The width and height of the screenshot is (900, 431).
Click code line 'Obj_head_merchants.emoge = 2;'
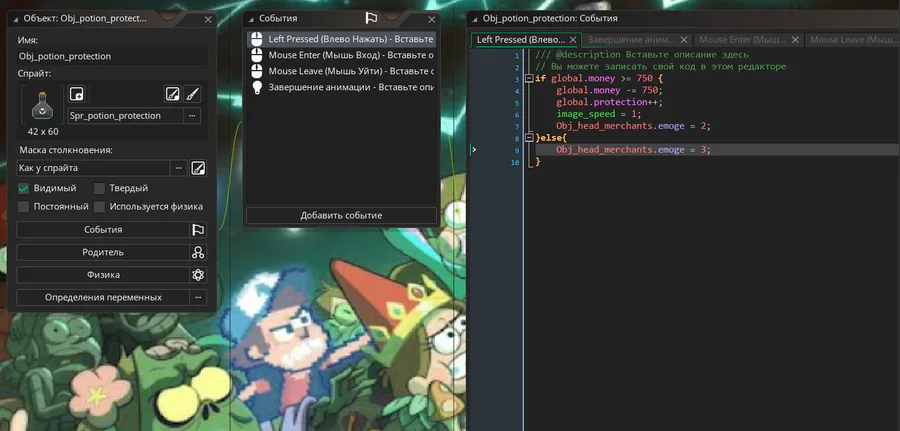click(x=634, y=126)
